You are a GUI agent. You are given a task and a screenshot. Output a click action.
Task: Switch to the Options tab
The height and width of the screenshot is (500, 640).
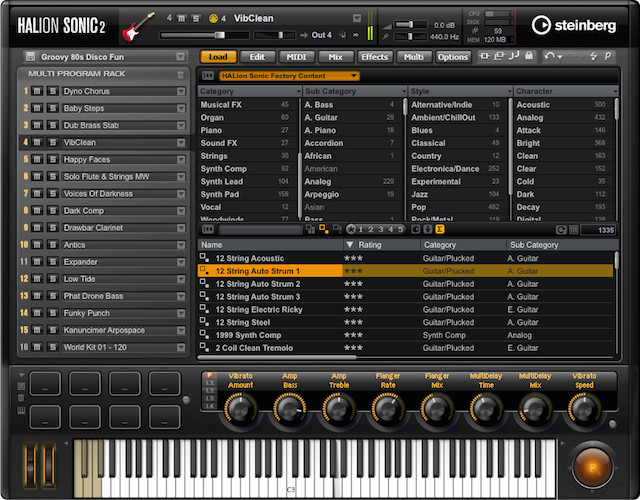click(x=453, y=57)
